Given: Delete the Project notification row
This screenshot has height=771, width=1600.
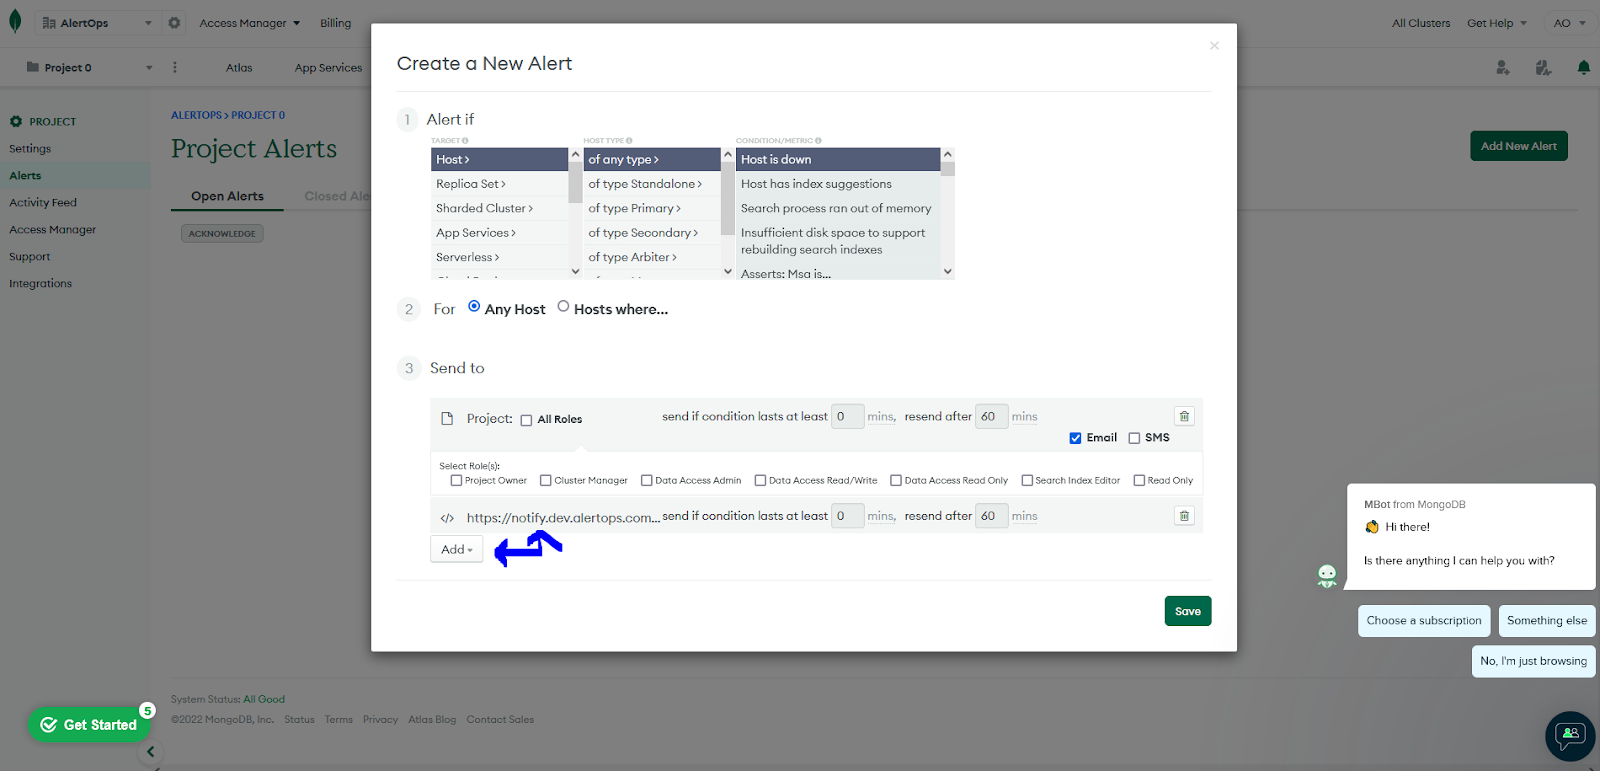Looking at the screenshot, I should click(x=1184, y=416).
